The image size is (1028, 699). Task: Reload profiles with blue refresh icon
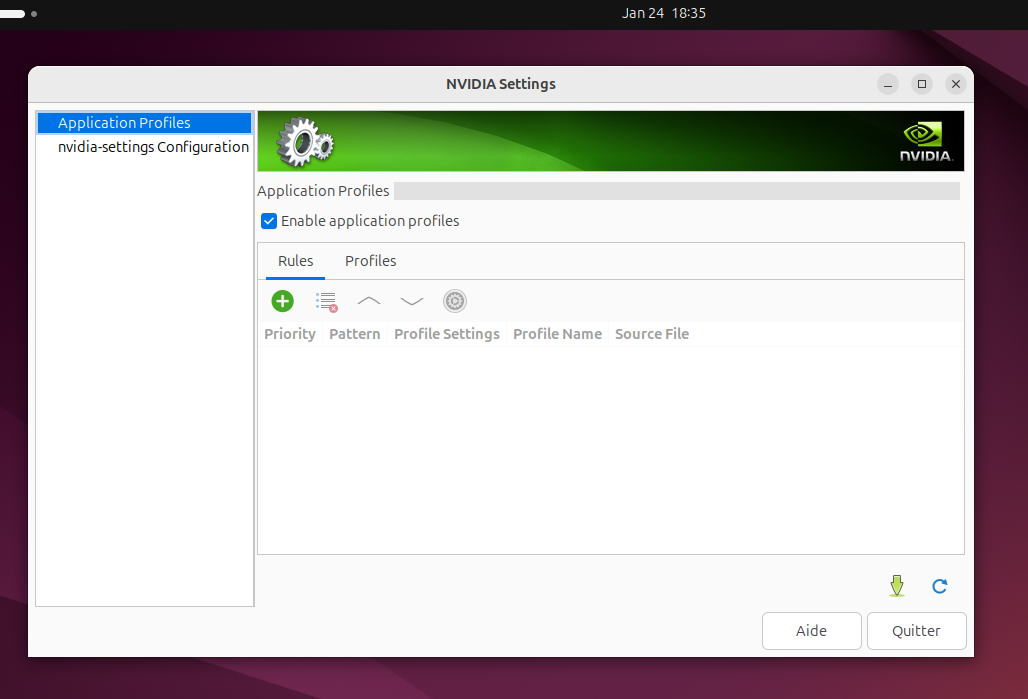[x=939, y=586]
